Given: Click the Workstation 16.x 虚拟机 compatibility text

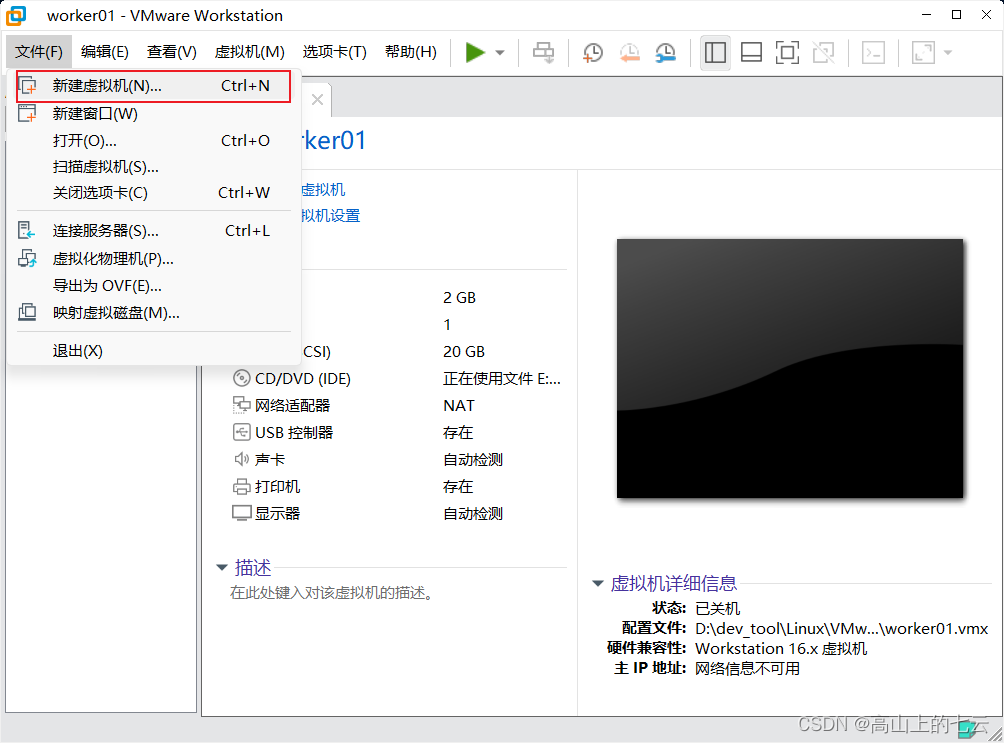Looking at the screenshot, I should (781, 649).
